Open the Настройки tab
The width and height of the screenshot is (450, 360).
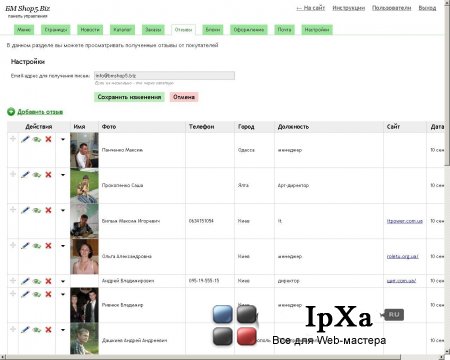tap(317, 30)
